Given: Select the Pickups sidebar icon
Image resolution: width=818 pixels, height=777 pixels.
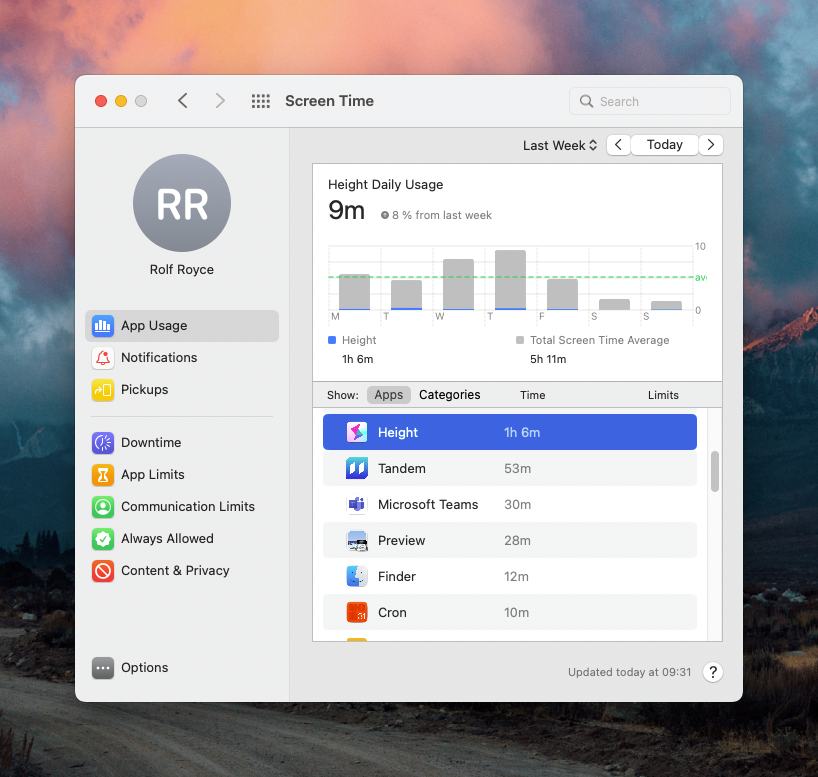Looking at the screenshot, I should coord(103,390).
